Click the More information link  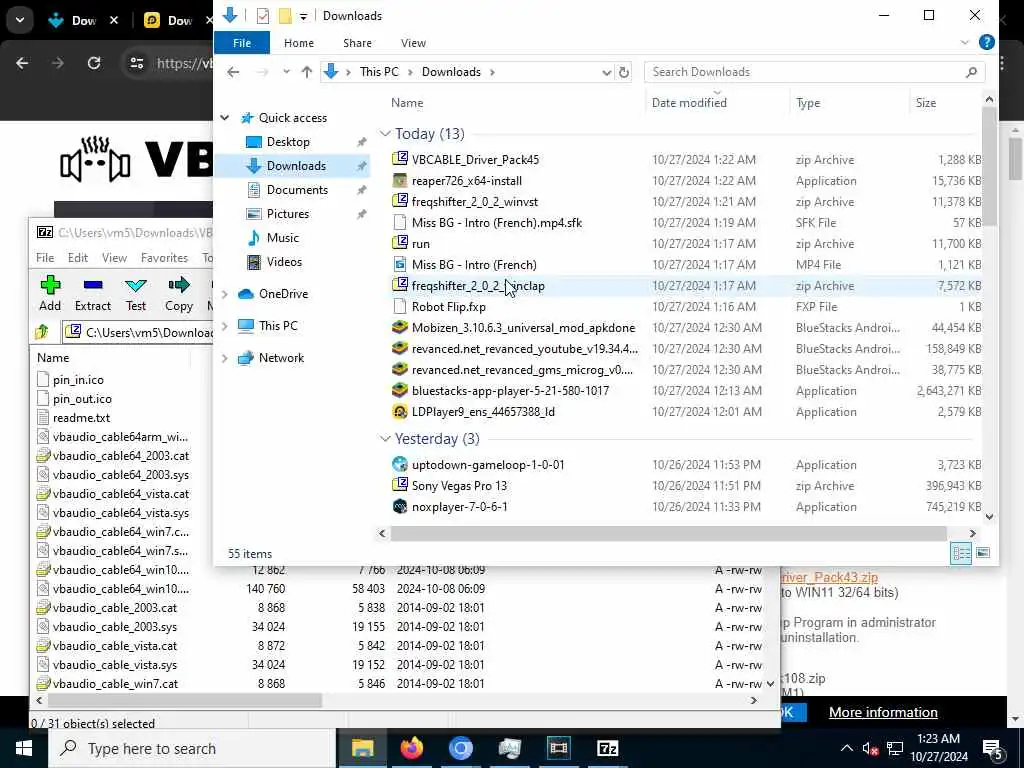(x=883, y=712)
